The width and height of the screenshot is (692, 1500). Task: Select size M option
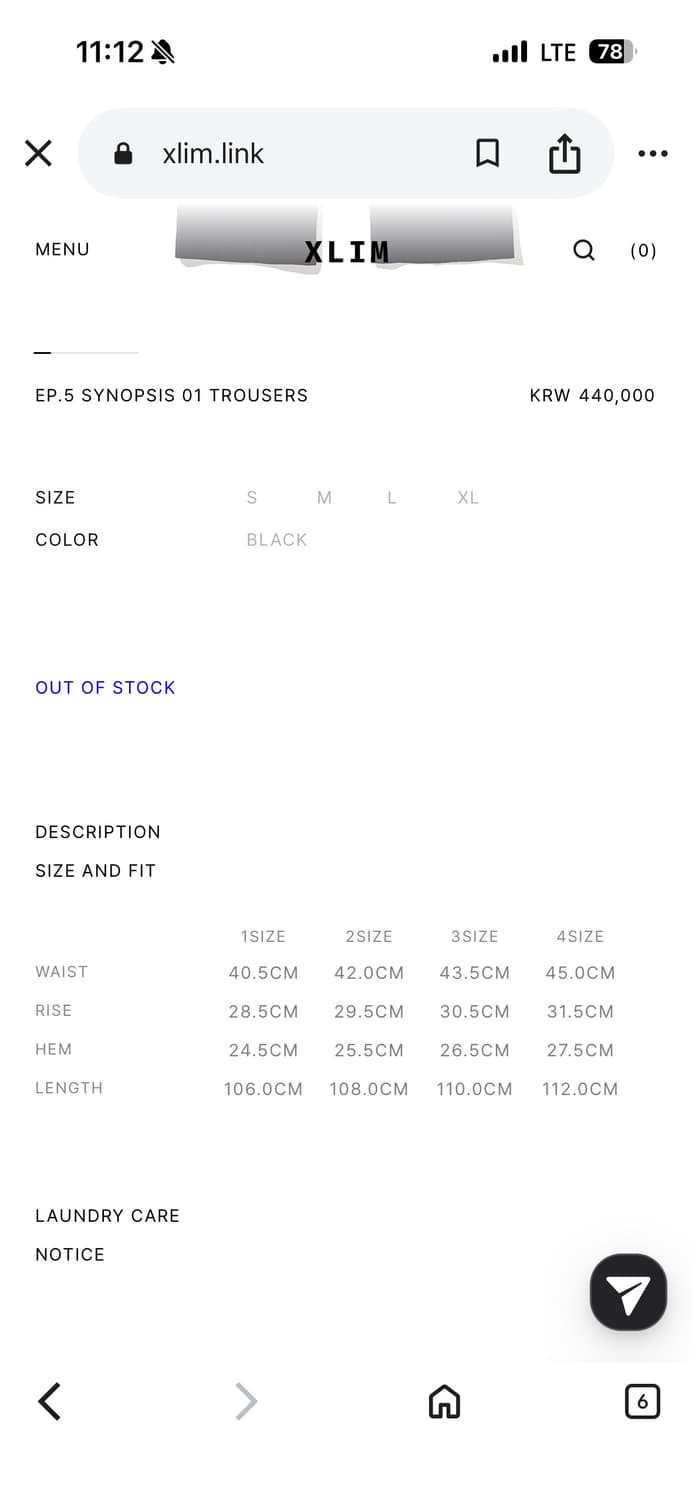click(x=324, y=498)
